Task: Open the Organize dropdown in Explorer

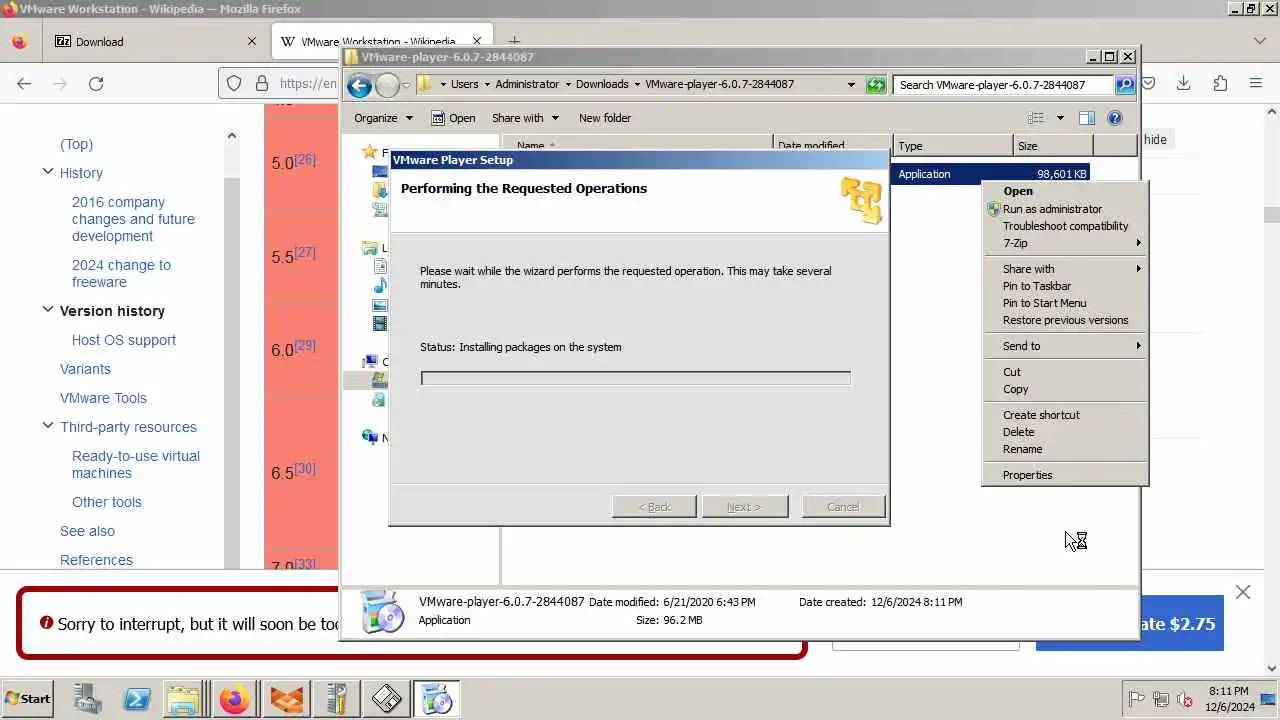Action: click(x=383, y=118)
